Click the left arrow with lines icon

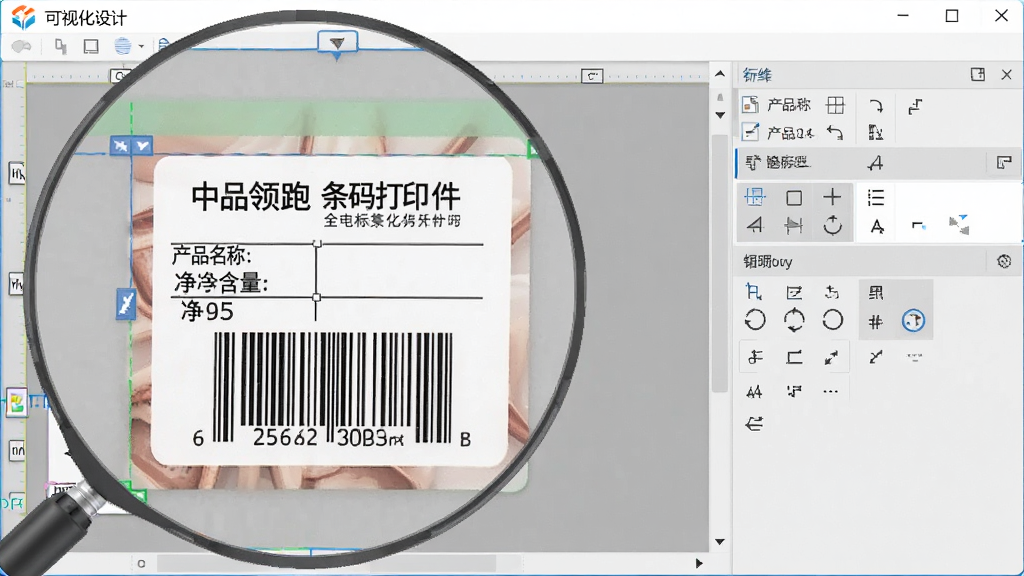pos(754,424)
